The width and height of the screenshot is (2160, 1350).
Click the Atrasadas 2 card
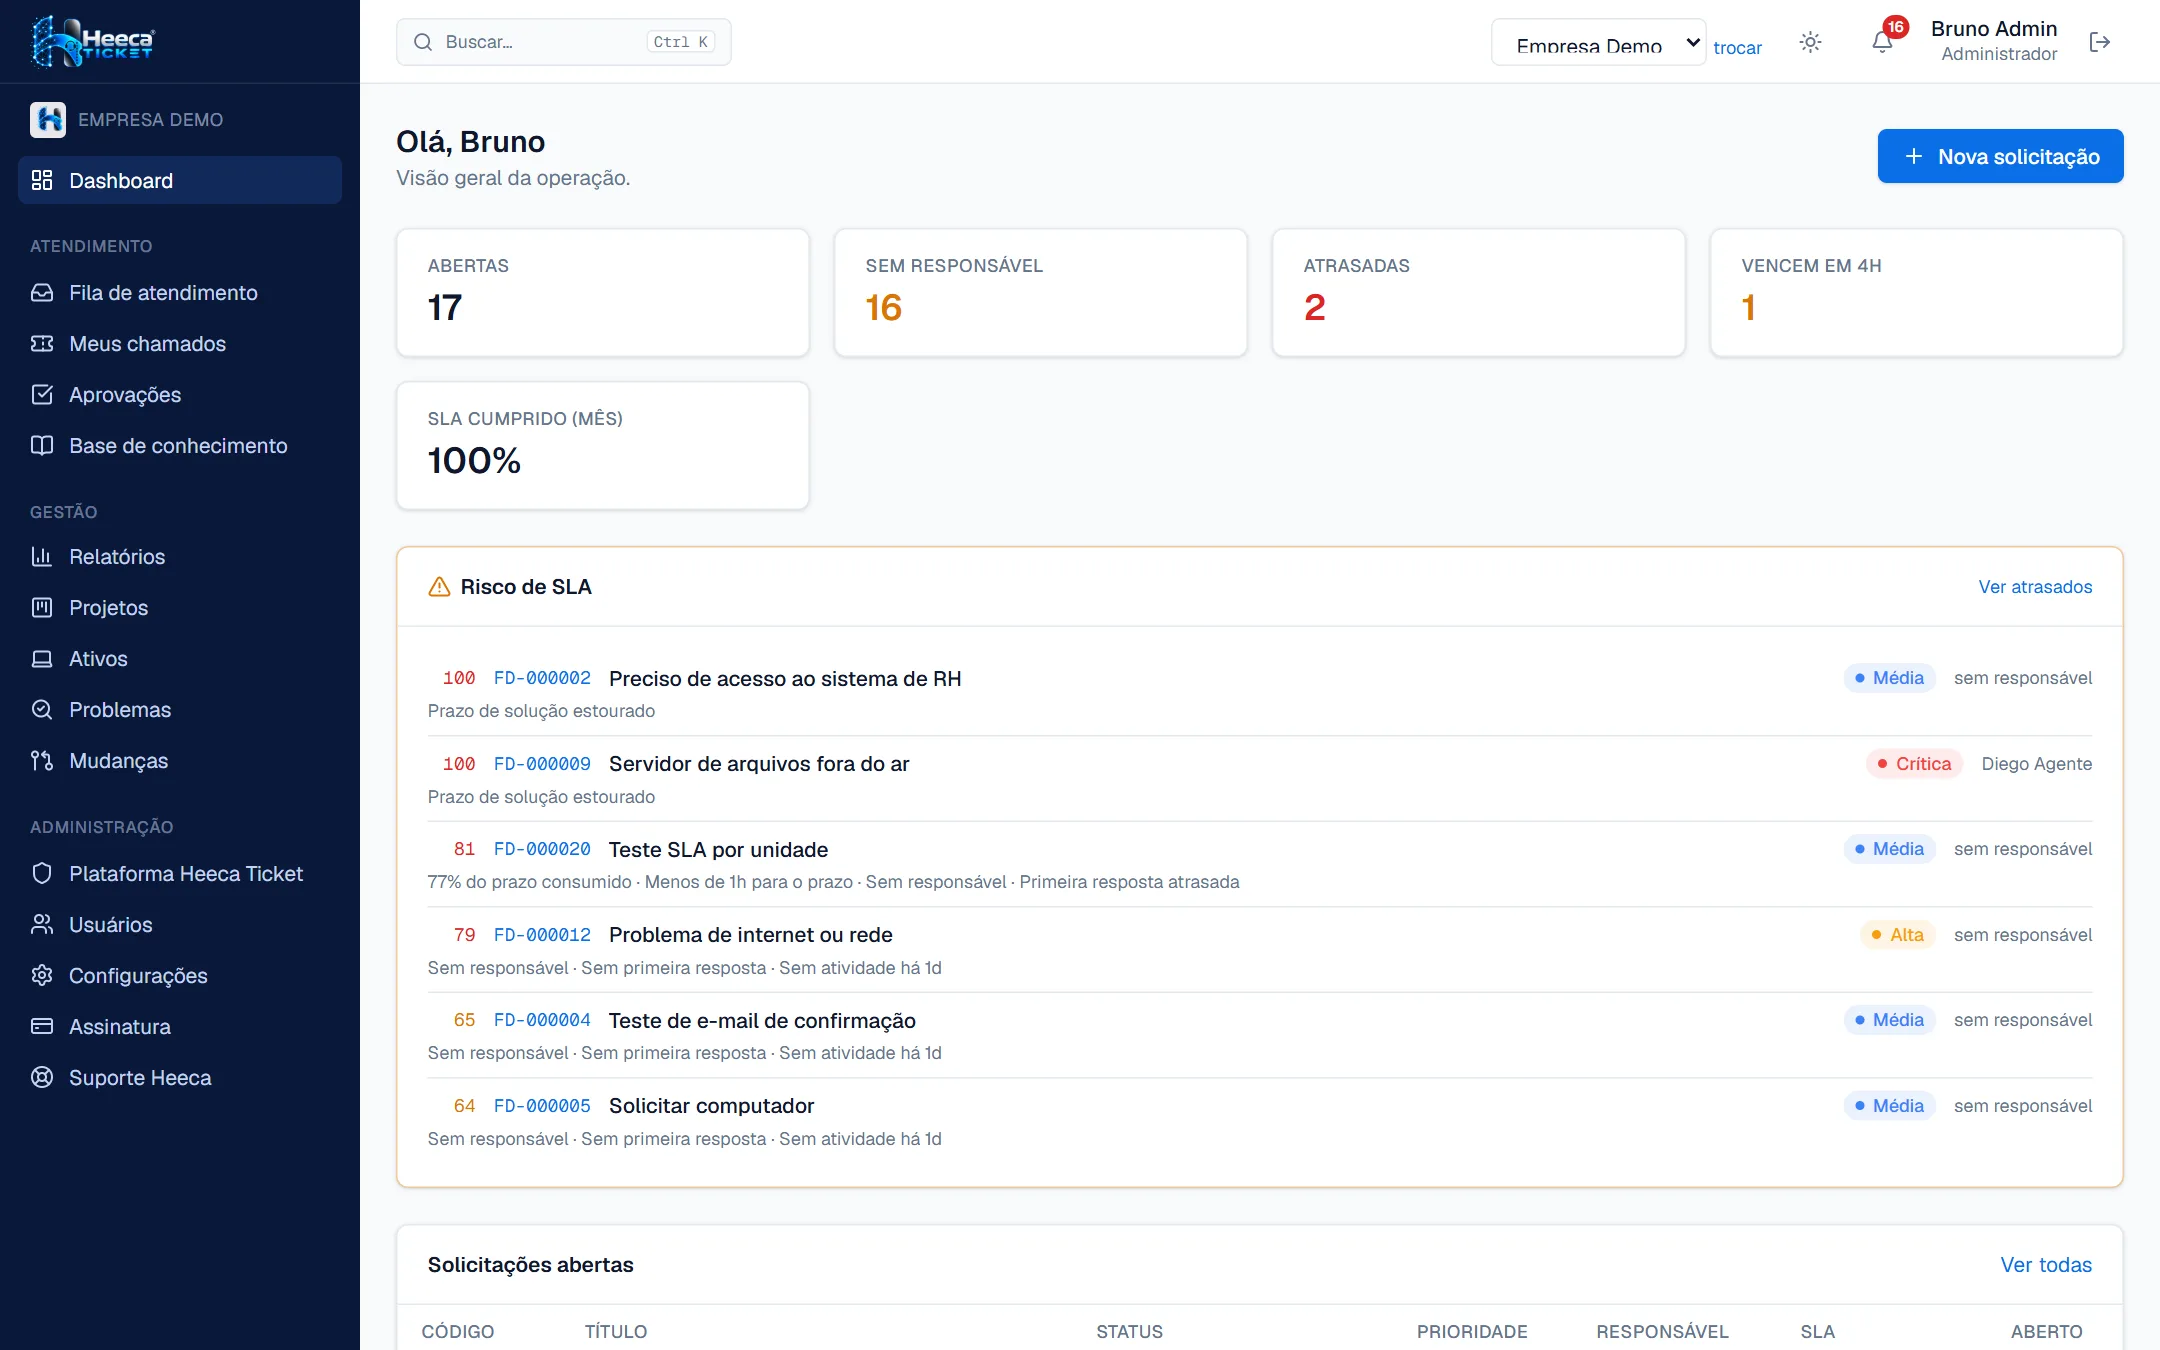(x=1479, y=292)
